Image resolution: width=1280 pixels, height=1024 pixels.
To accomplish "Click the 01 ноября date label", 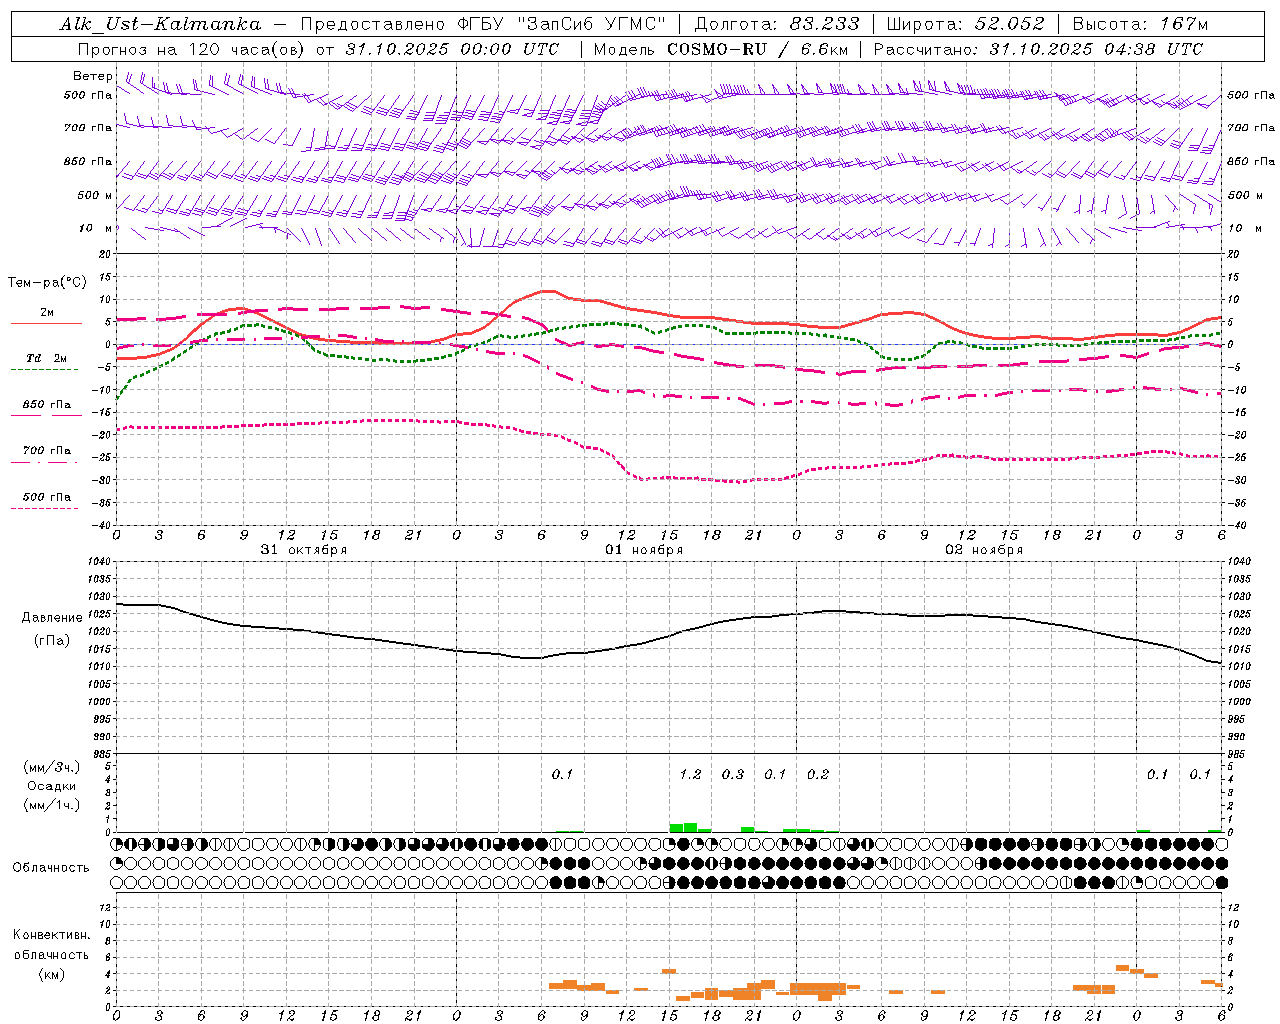I will tap(644, 549).
